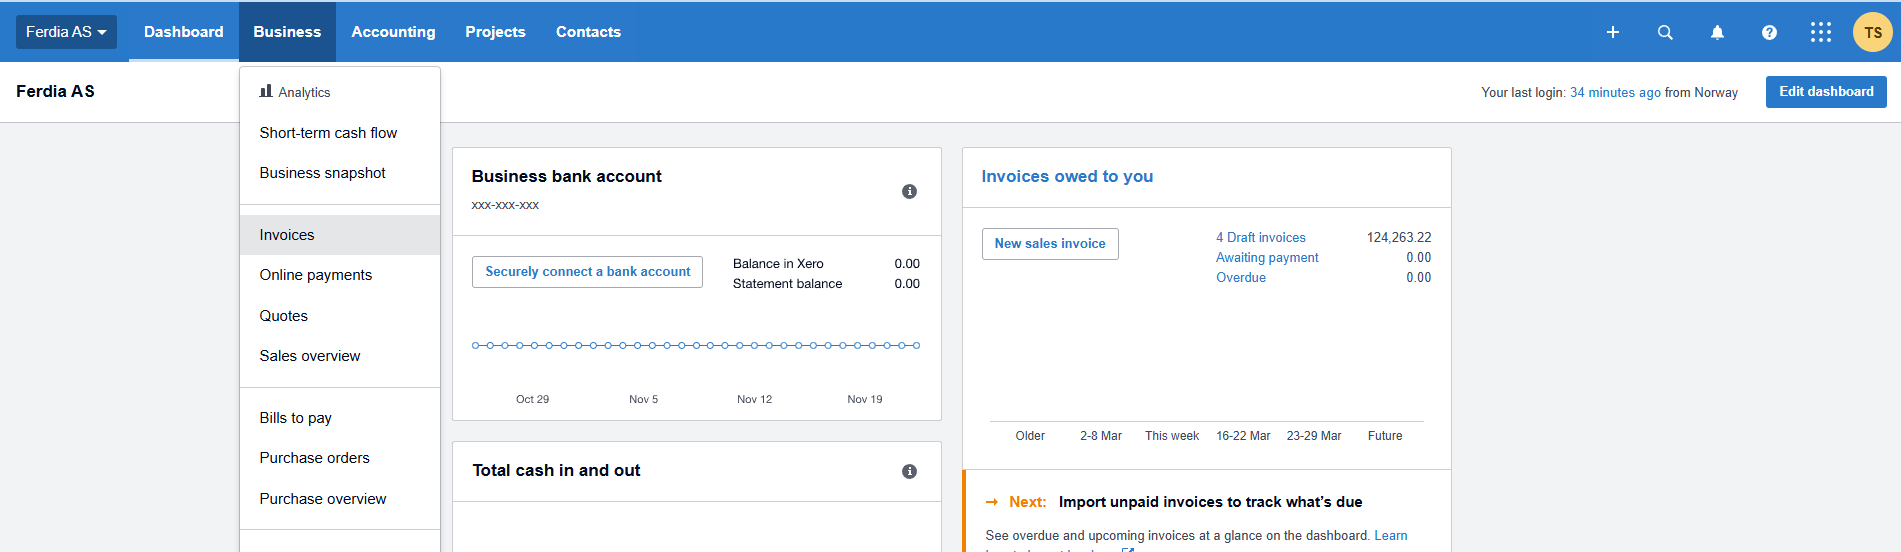Expand the Ferdia AS organisation dropdown

click(x=66, y=32)
